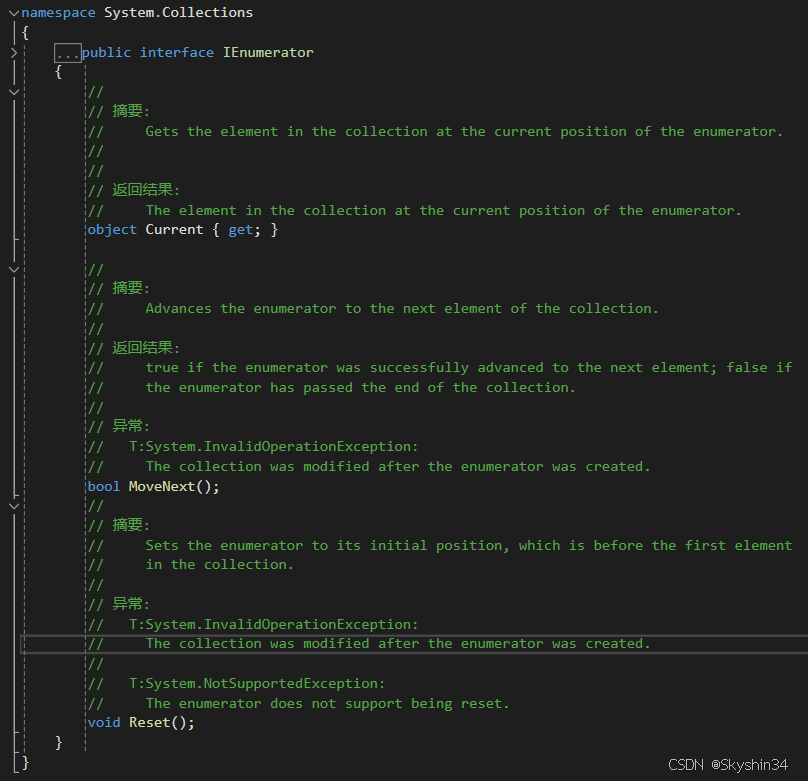
Task: Click '返回结果:' comment above 'true if' line
Action: click(x=146, y=348)
